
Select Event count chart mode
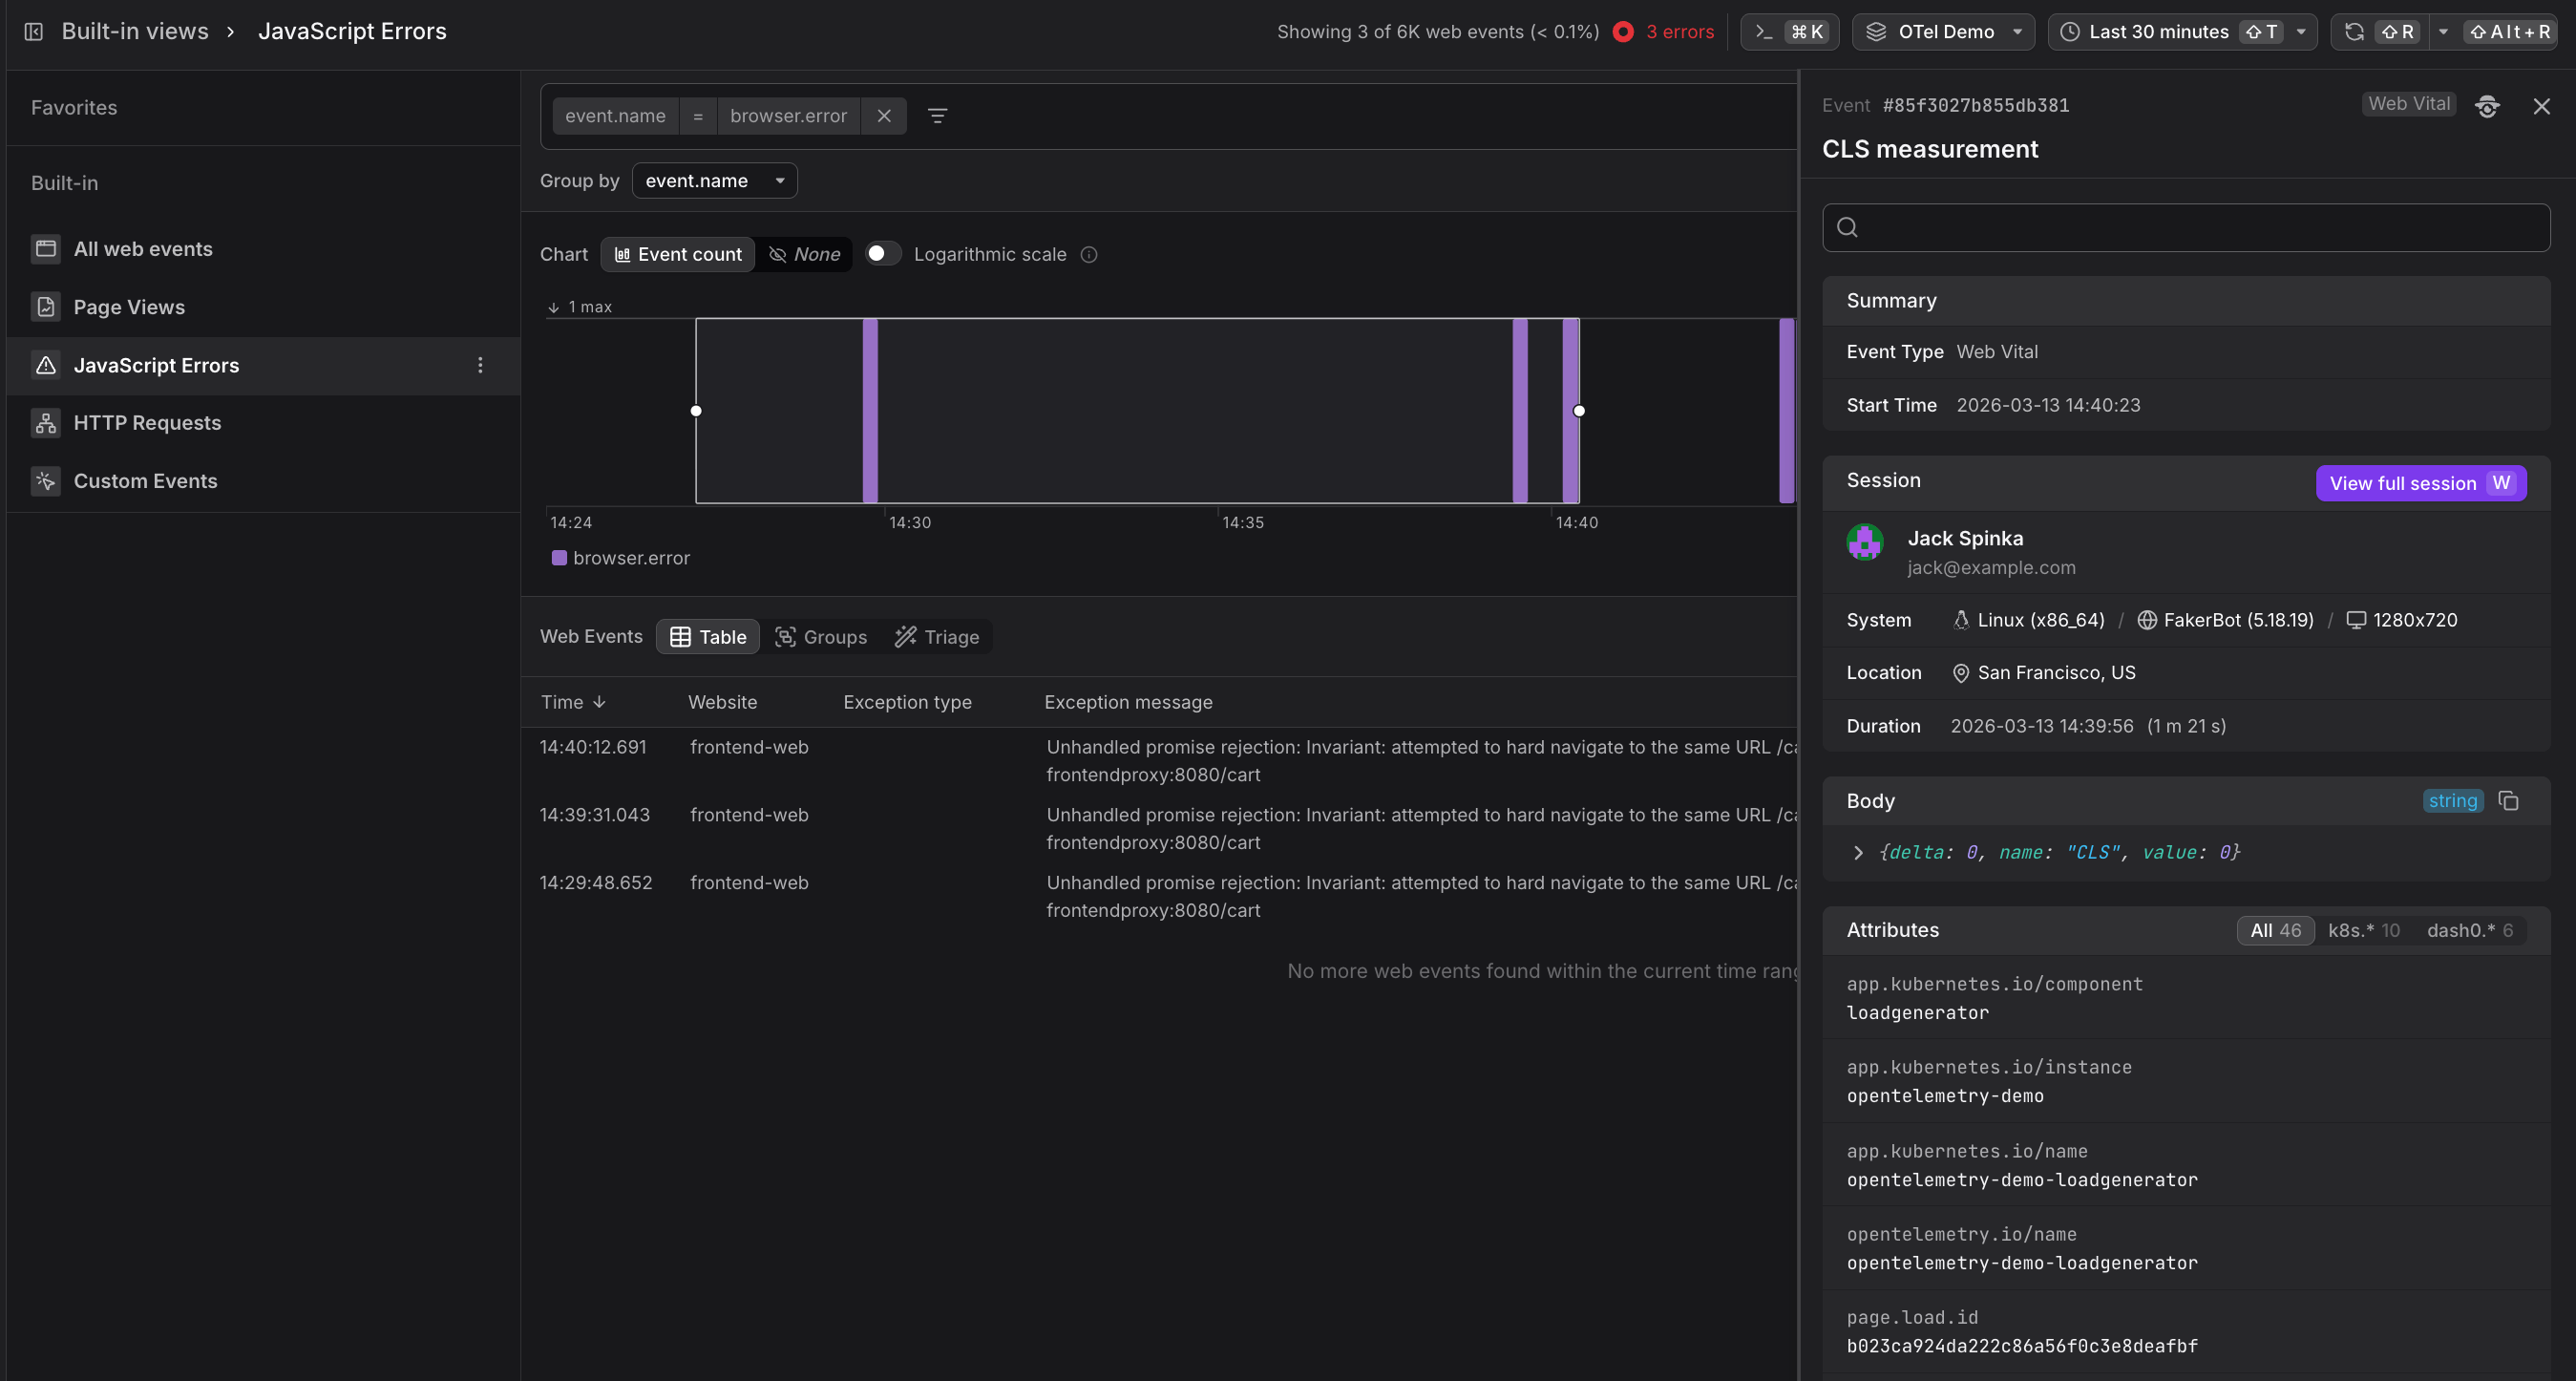pyautogui.click(x=678, y=254)
